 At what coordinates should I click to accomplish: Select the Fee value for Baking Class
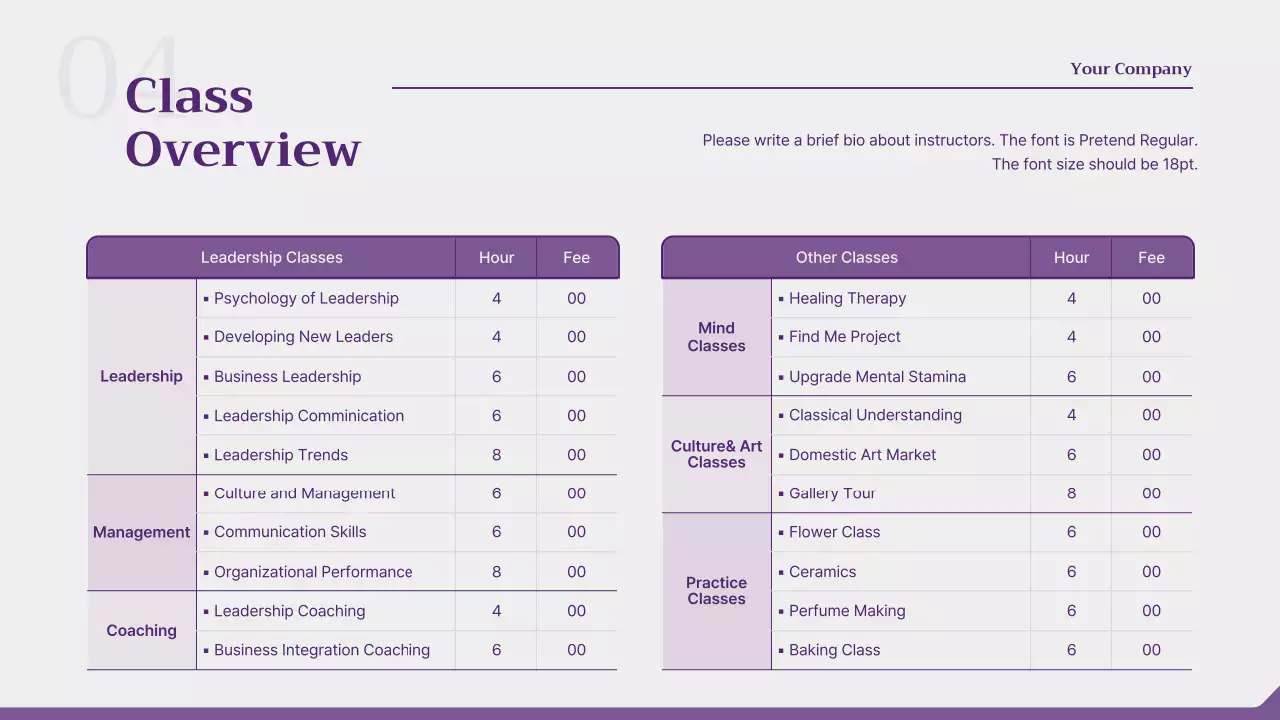[1151, 650]
